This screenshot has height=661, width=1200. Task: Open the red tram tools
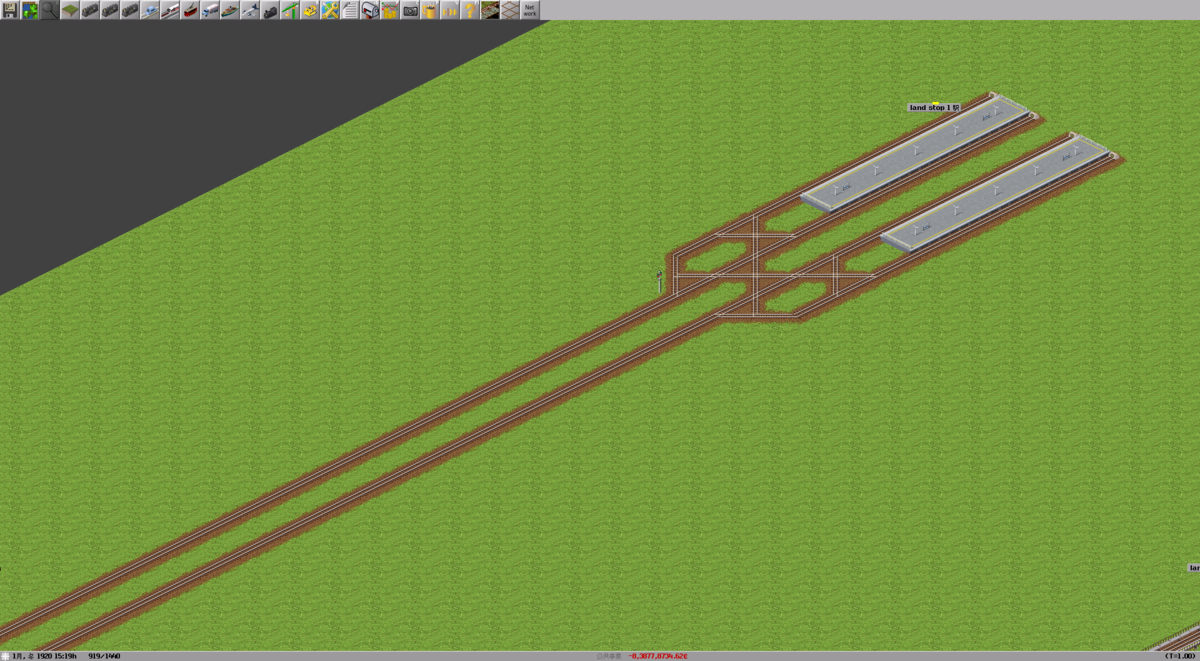click(x=190, y=10)
